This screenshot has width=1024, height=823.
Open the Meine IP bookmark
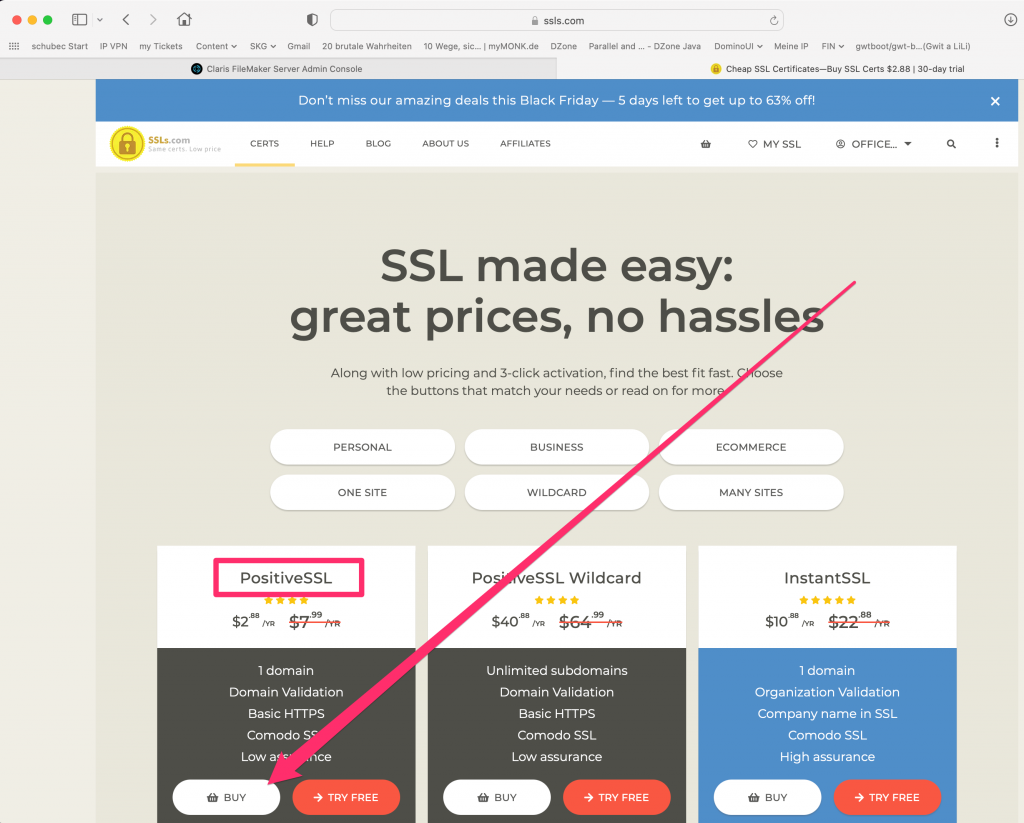[x=791, y=46]
